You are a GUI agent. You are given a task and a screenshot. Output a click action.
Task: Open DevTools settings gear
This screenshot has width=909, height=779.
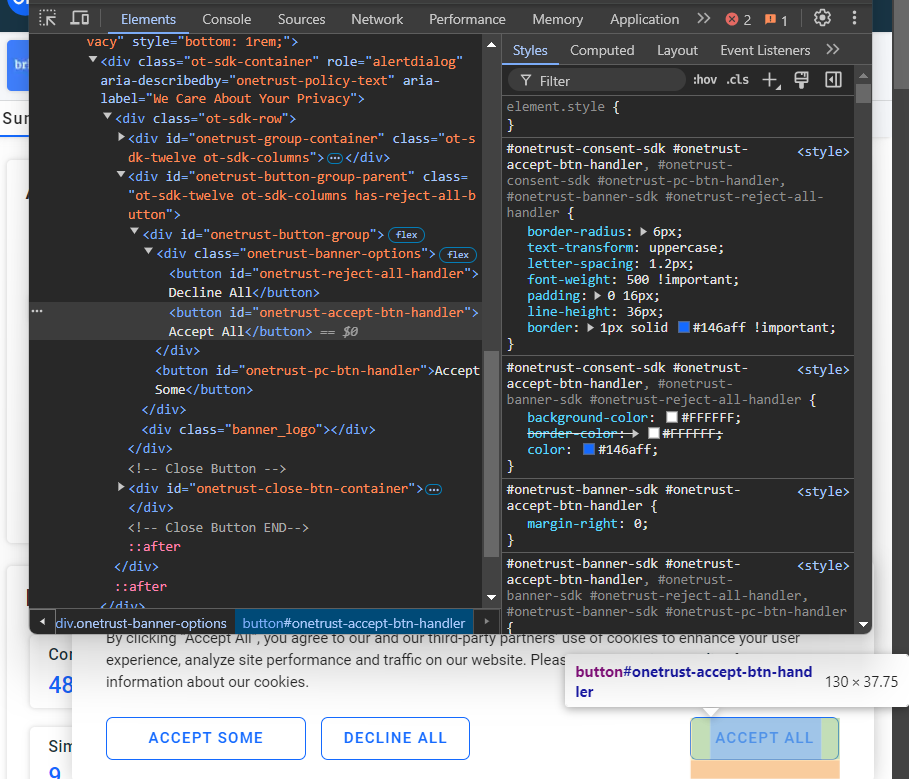coord(822,18)
